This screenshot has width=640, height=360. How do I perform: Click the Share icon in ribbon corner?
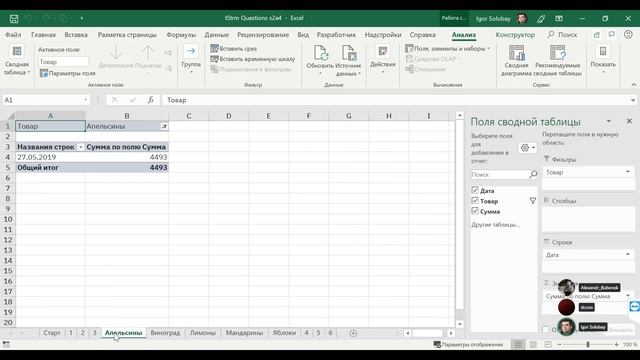pos(597,35)
